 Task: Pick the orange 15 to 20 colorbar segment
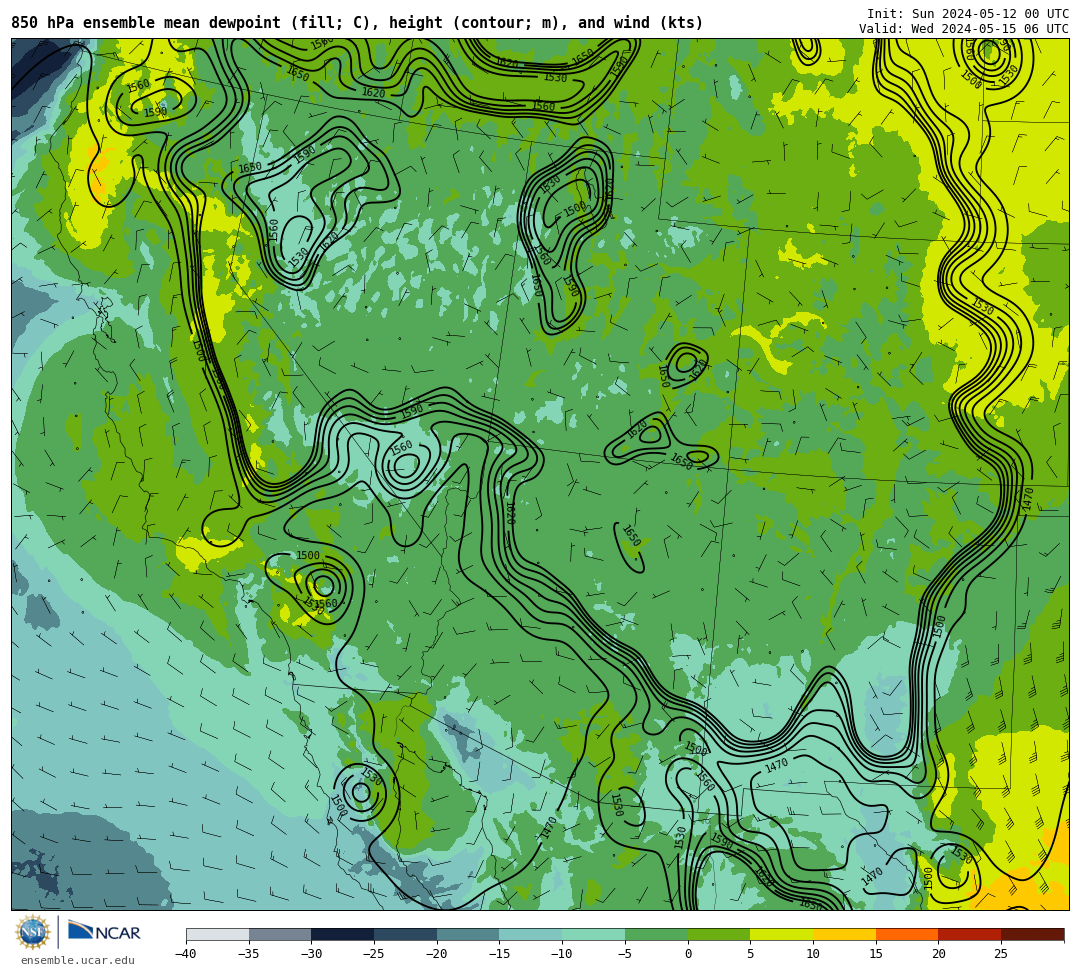[907, 934]
